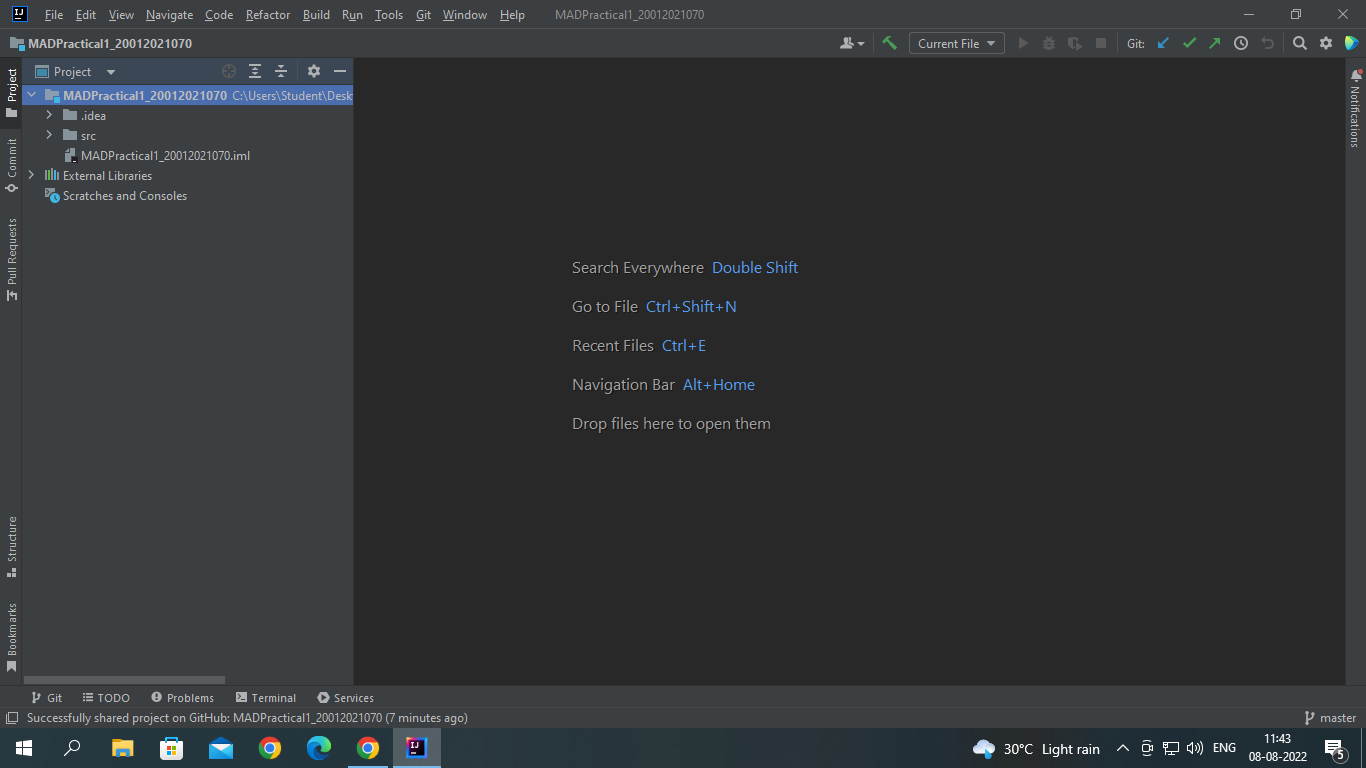Expand the External Libraries node
The width and height of the screenshot is (1366, 768).
[31, 175]
